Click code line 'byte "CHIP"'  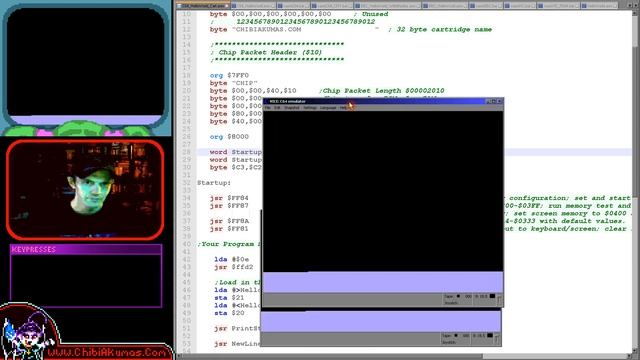click(x=233, y=83)
